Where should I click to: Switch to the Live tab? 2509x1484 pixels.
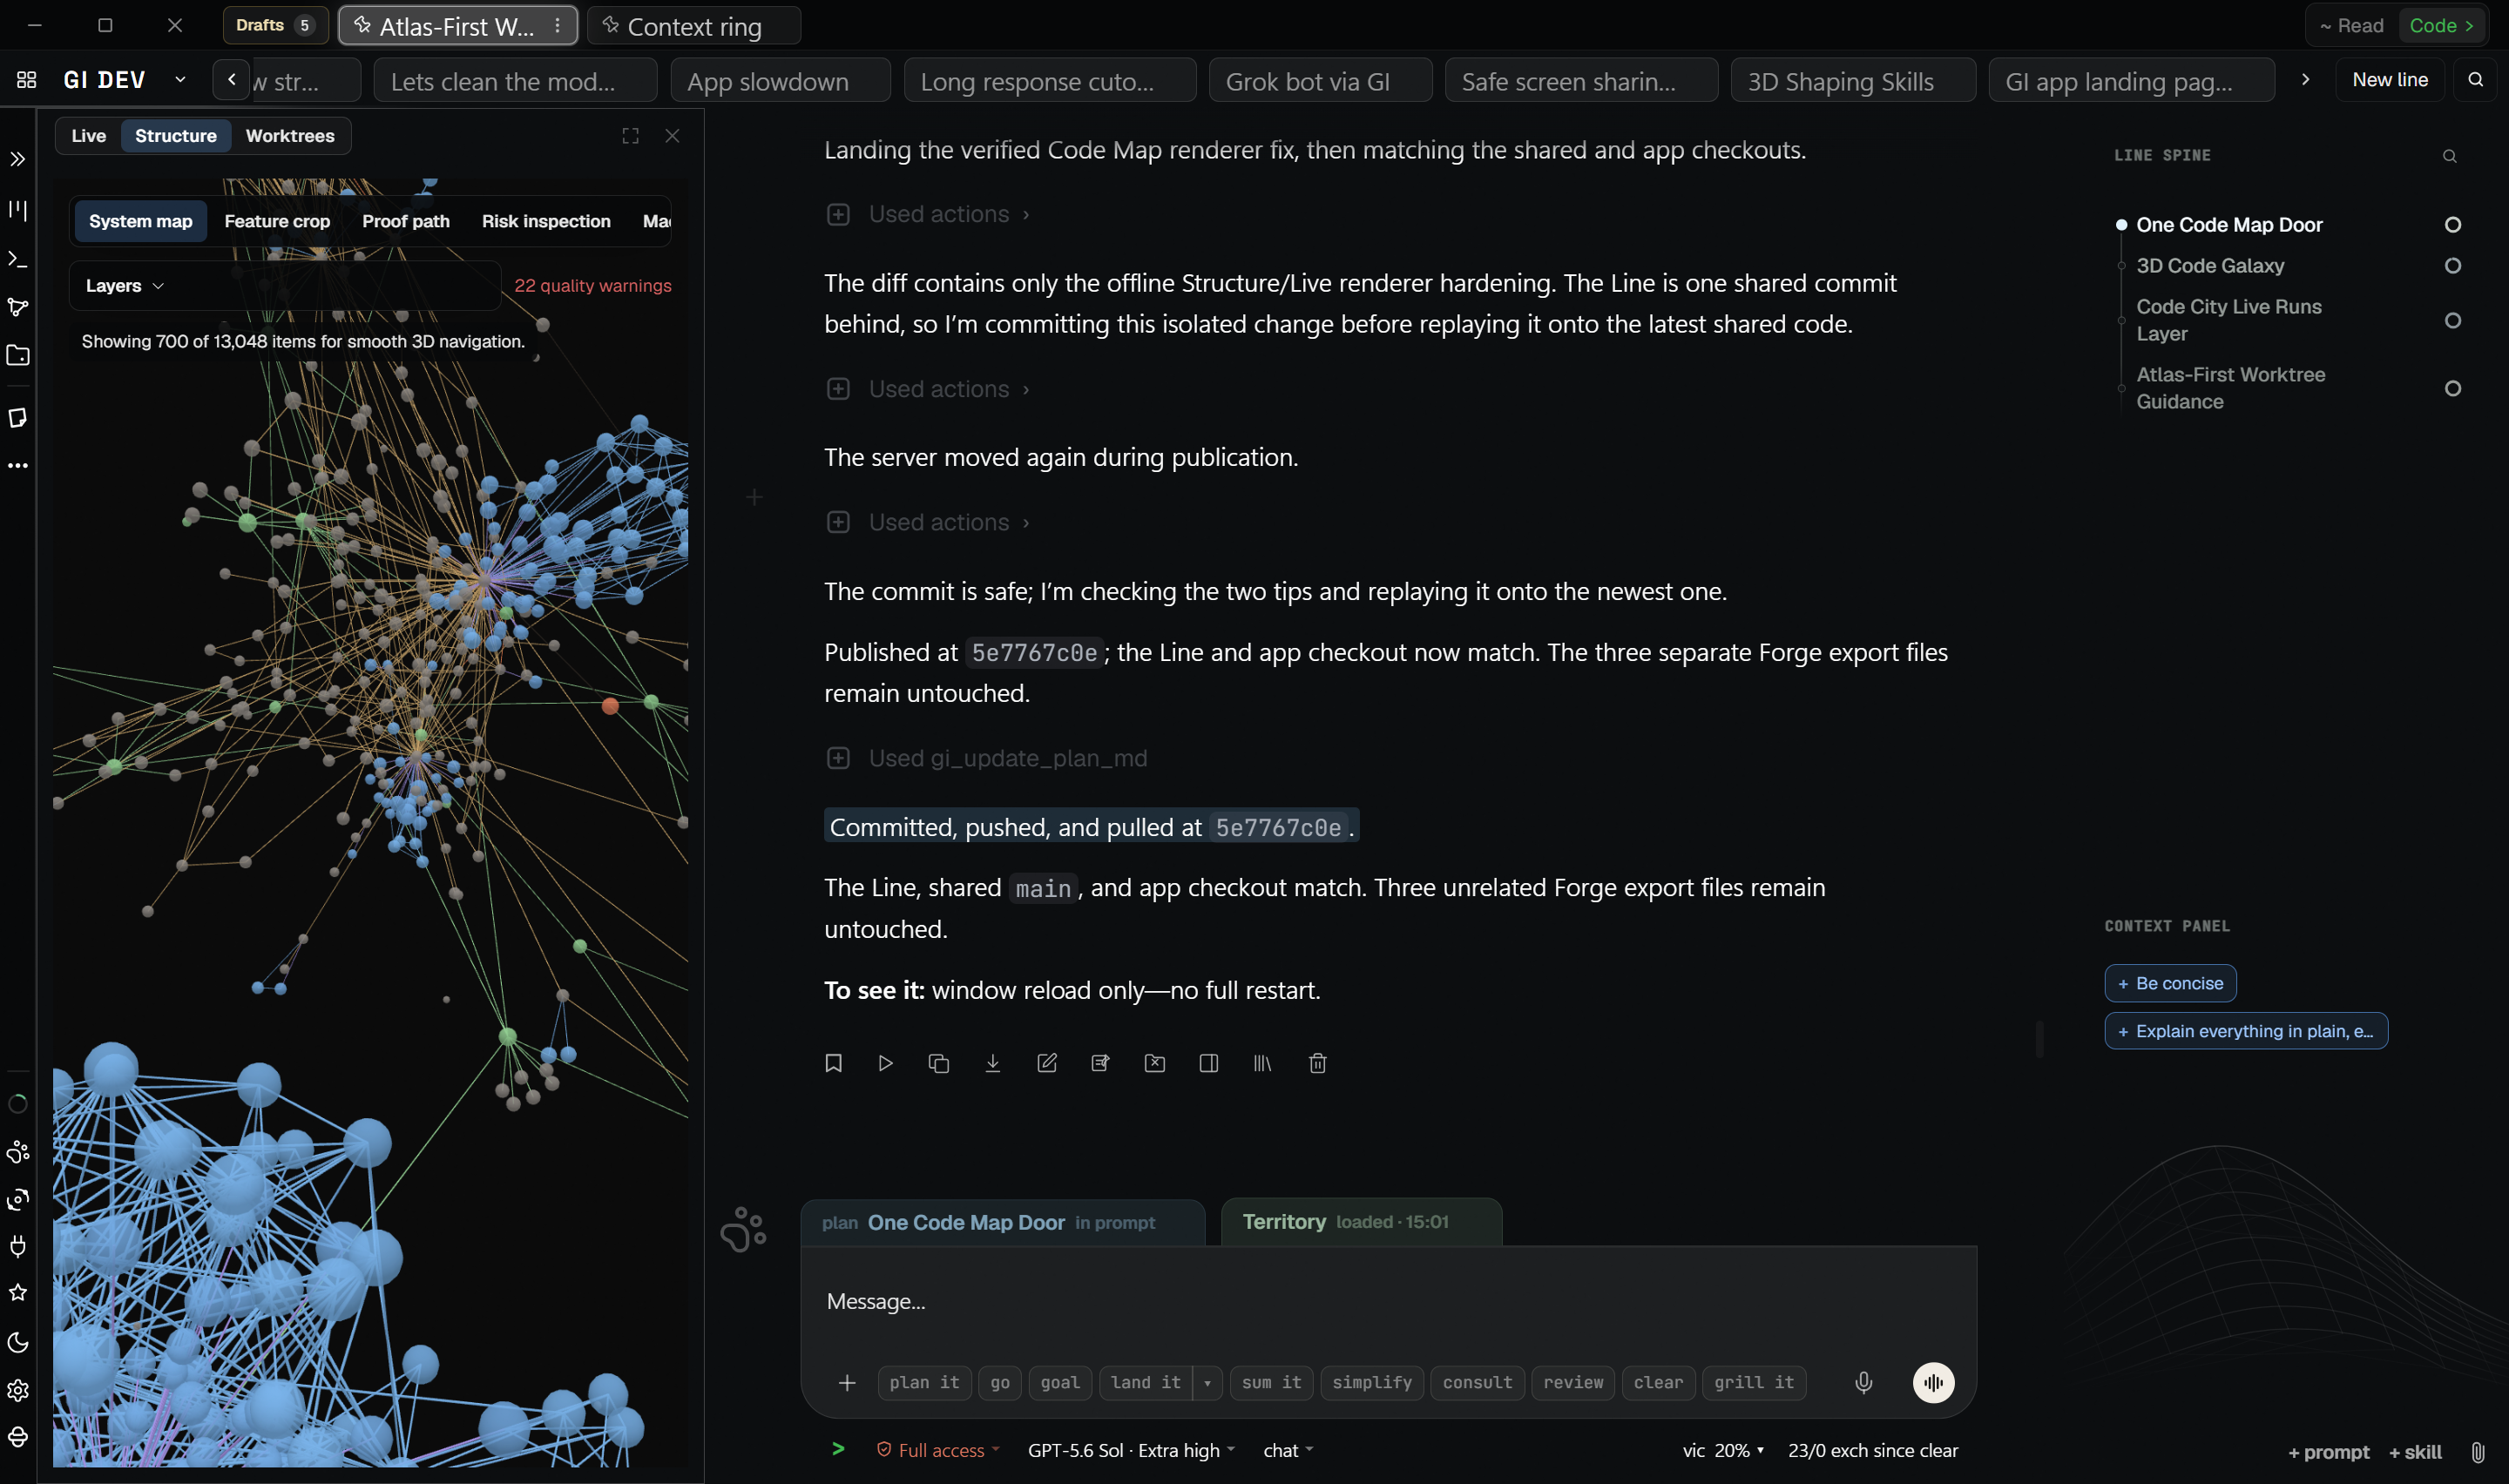click(88, 136)
